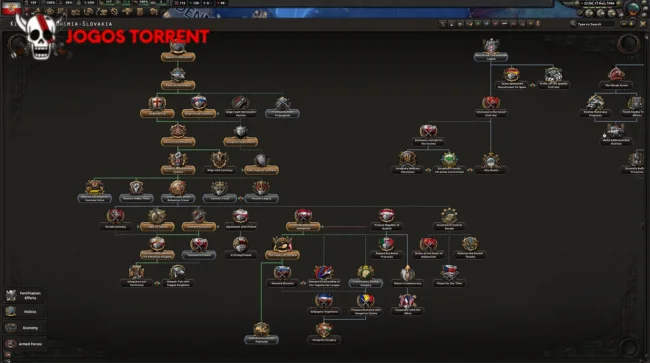Click the Ally Russia label

pyautogui.click(x=491, y=170)
